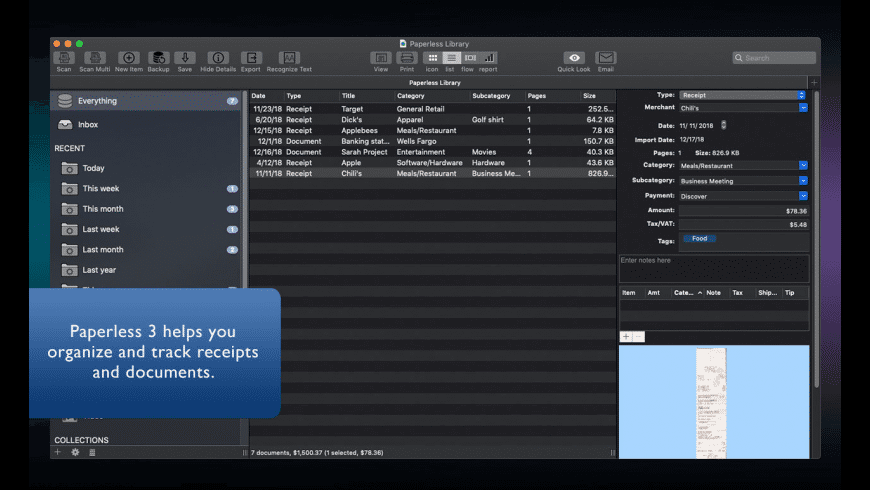Open the Inbox in sidebar

[146, 124]
